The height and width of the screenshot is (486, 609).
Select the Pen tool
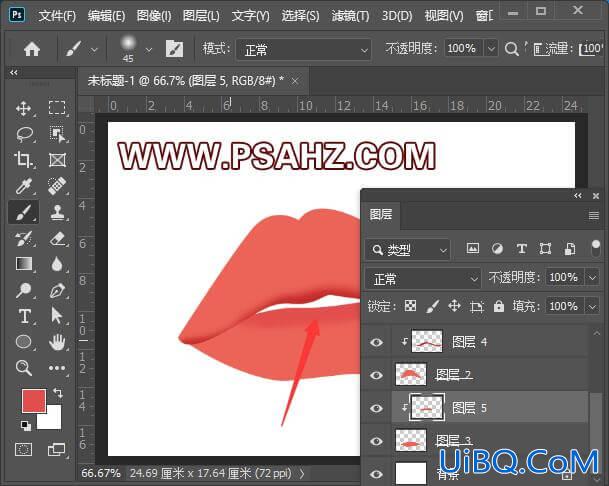click(x=57, y=291)
